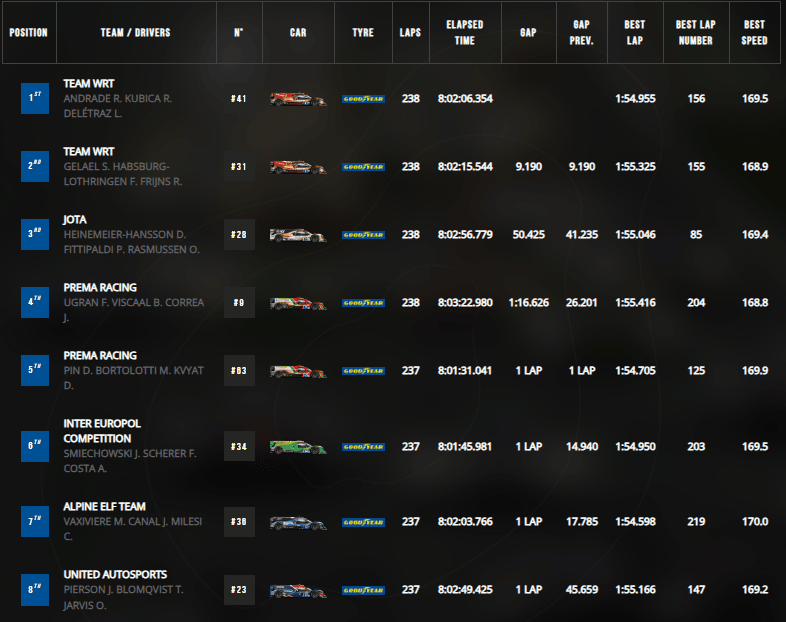Viewport: 786px width, 622px height.
Task: Click the #28 JOTA car image
Action: coord(298,235)
